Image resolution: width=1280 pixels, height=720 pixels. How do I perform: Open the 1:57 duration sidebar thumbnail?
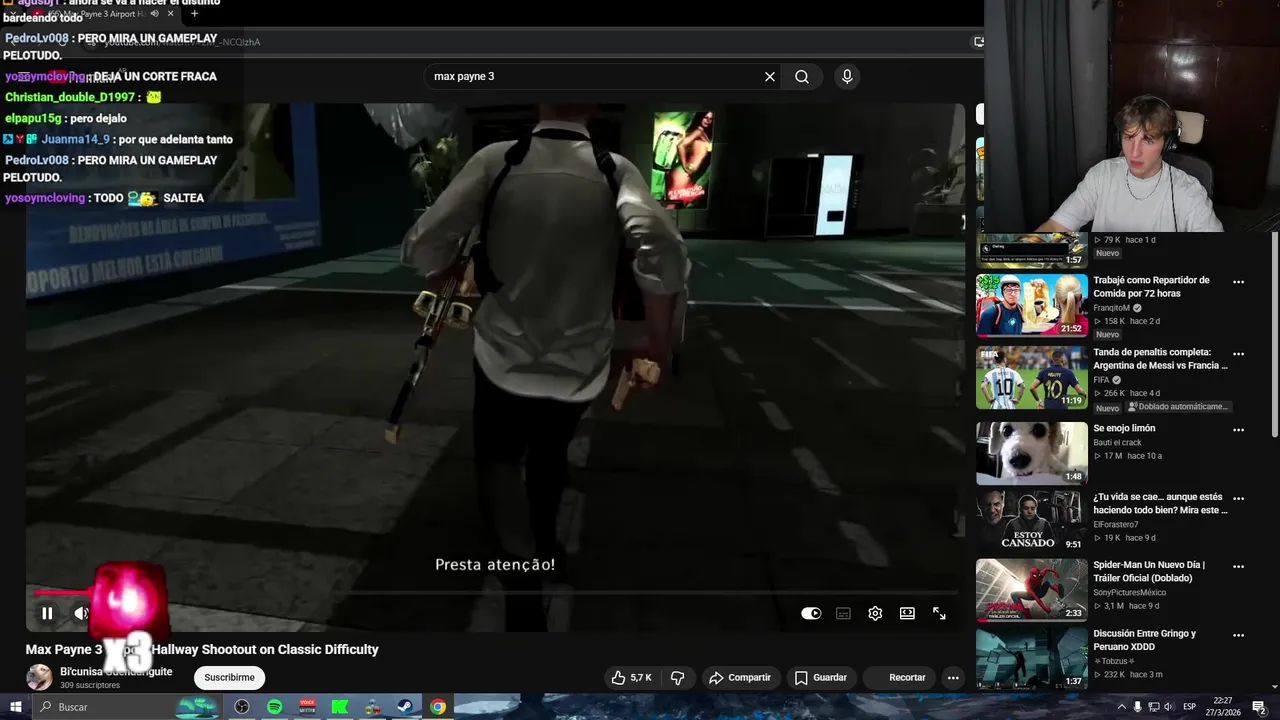1031,250
